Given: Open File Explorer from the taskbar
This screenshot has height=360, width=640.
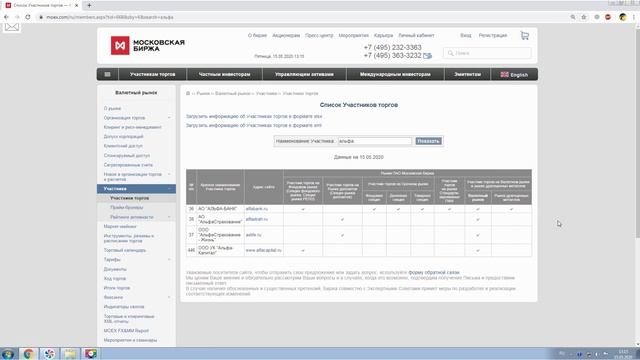Looking at the screenshot, I should [x=70, y=354].
